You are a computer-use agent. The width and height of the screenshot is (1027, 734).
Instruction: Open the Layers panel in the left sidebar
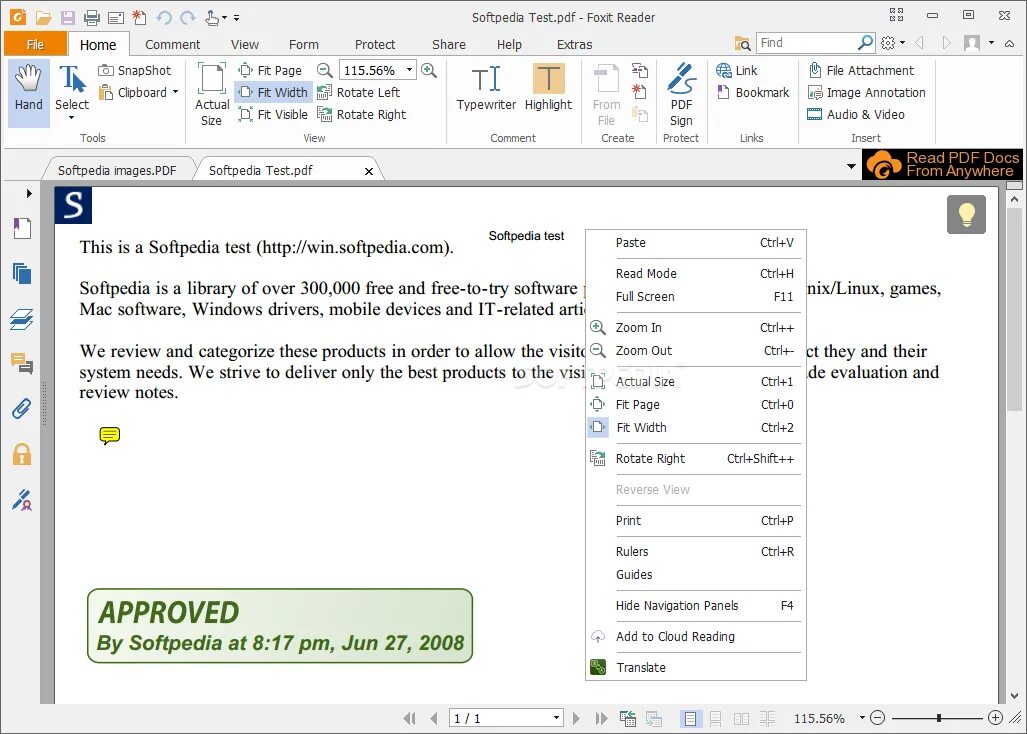pos(22,320)
